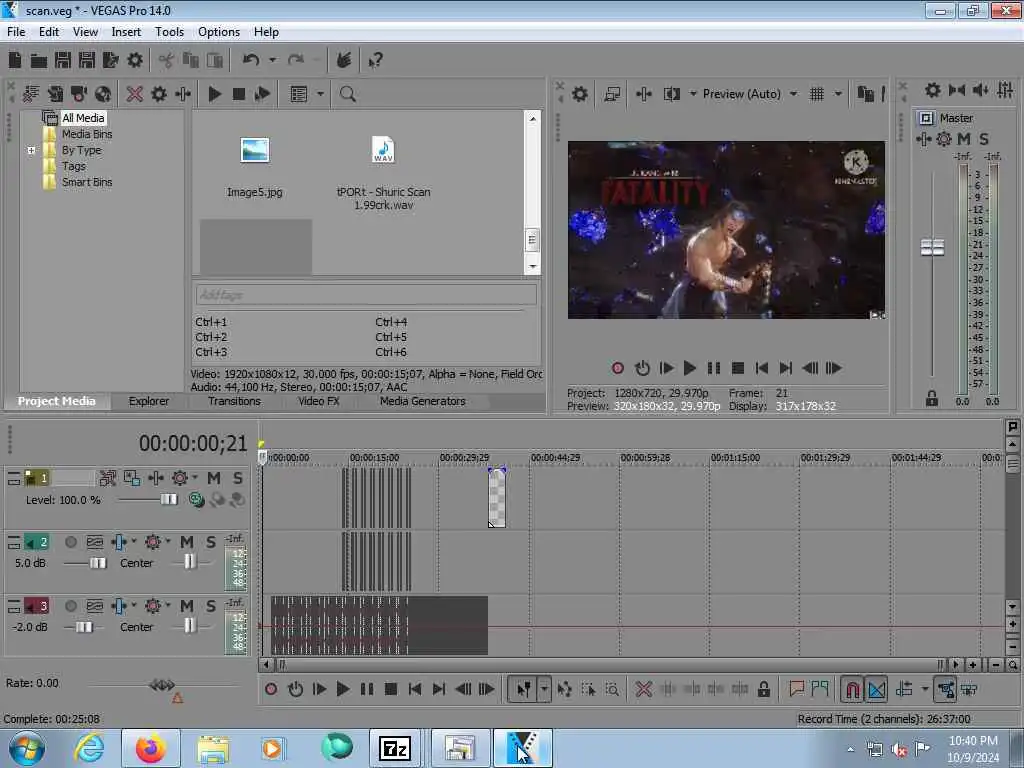Click the lock event icon in timeline toolbar
This screenshot has height=768, width=1024.
click(x=763, y=689)
